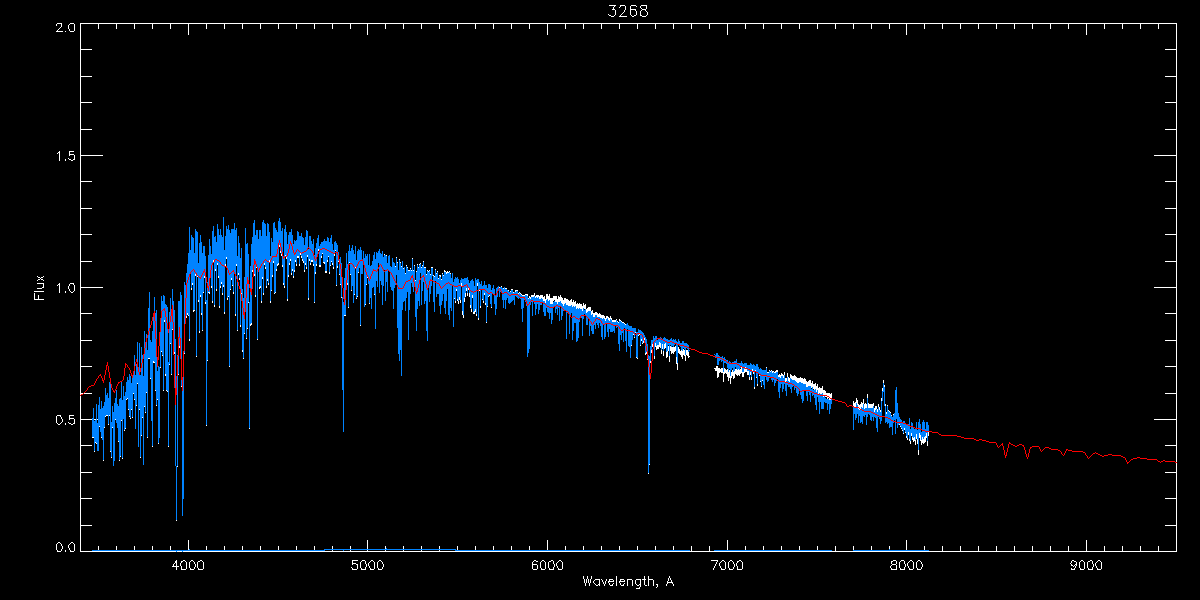Click the 2.0 tick label on y-axis
The height and width of the screenshot is (600, 1200).
click(65, 28)
